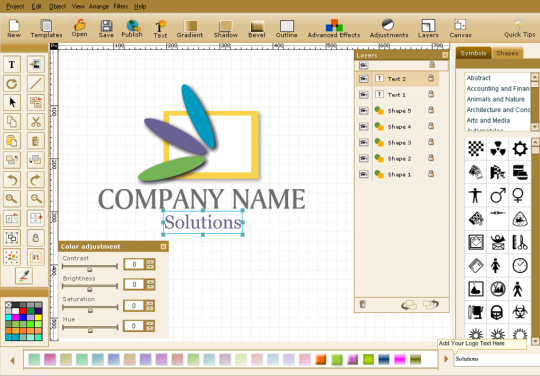Screen dimensions: 540x376
Task: Click the scissors cut tool
Action: tap(36, 122)
